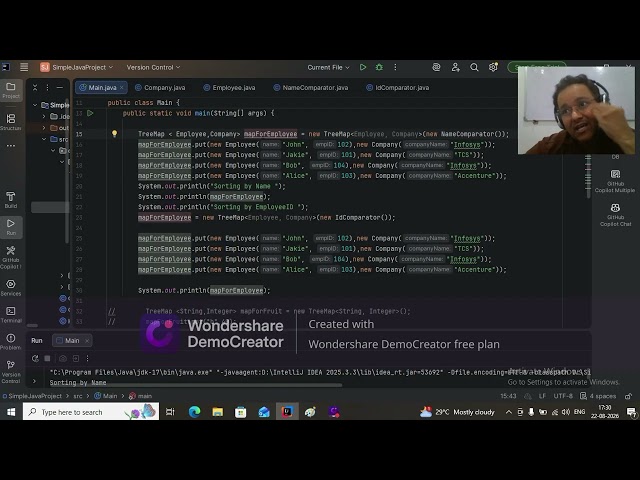Click the Windows taskbar search box
The height and width of the screenshot is (480, 640).
pos(91,412)
